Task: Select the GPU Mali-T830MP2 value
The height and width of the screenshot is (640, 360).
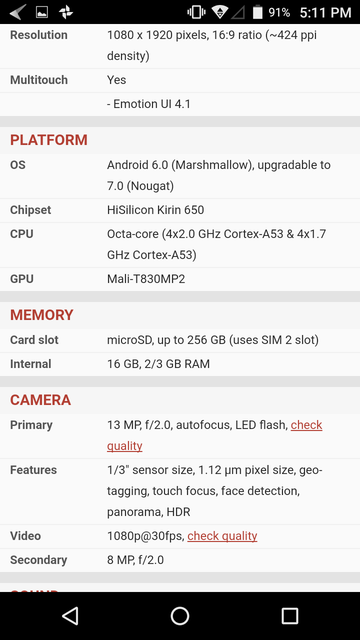Action: tap(146, 279)
